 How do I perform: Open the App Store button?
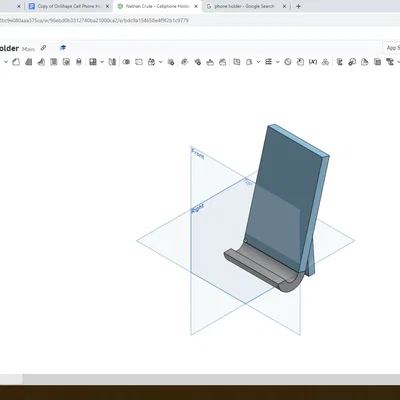pyautogui.click(x=392, y=48)
